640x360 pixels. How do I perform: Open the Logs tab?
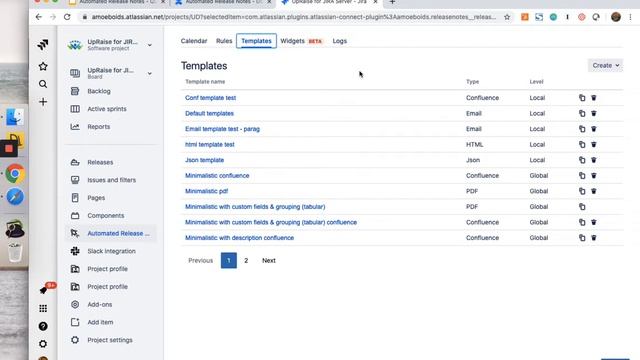340,41
